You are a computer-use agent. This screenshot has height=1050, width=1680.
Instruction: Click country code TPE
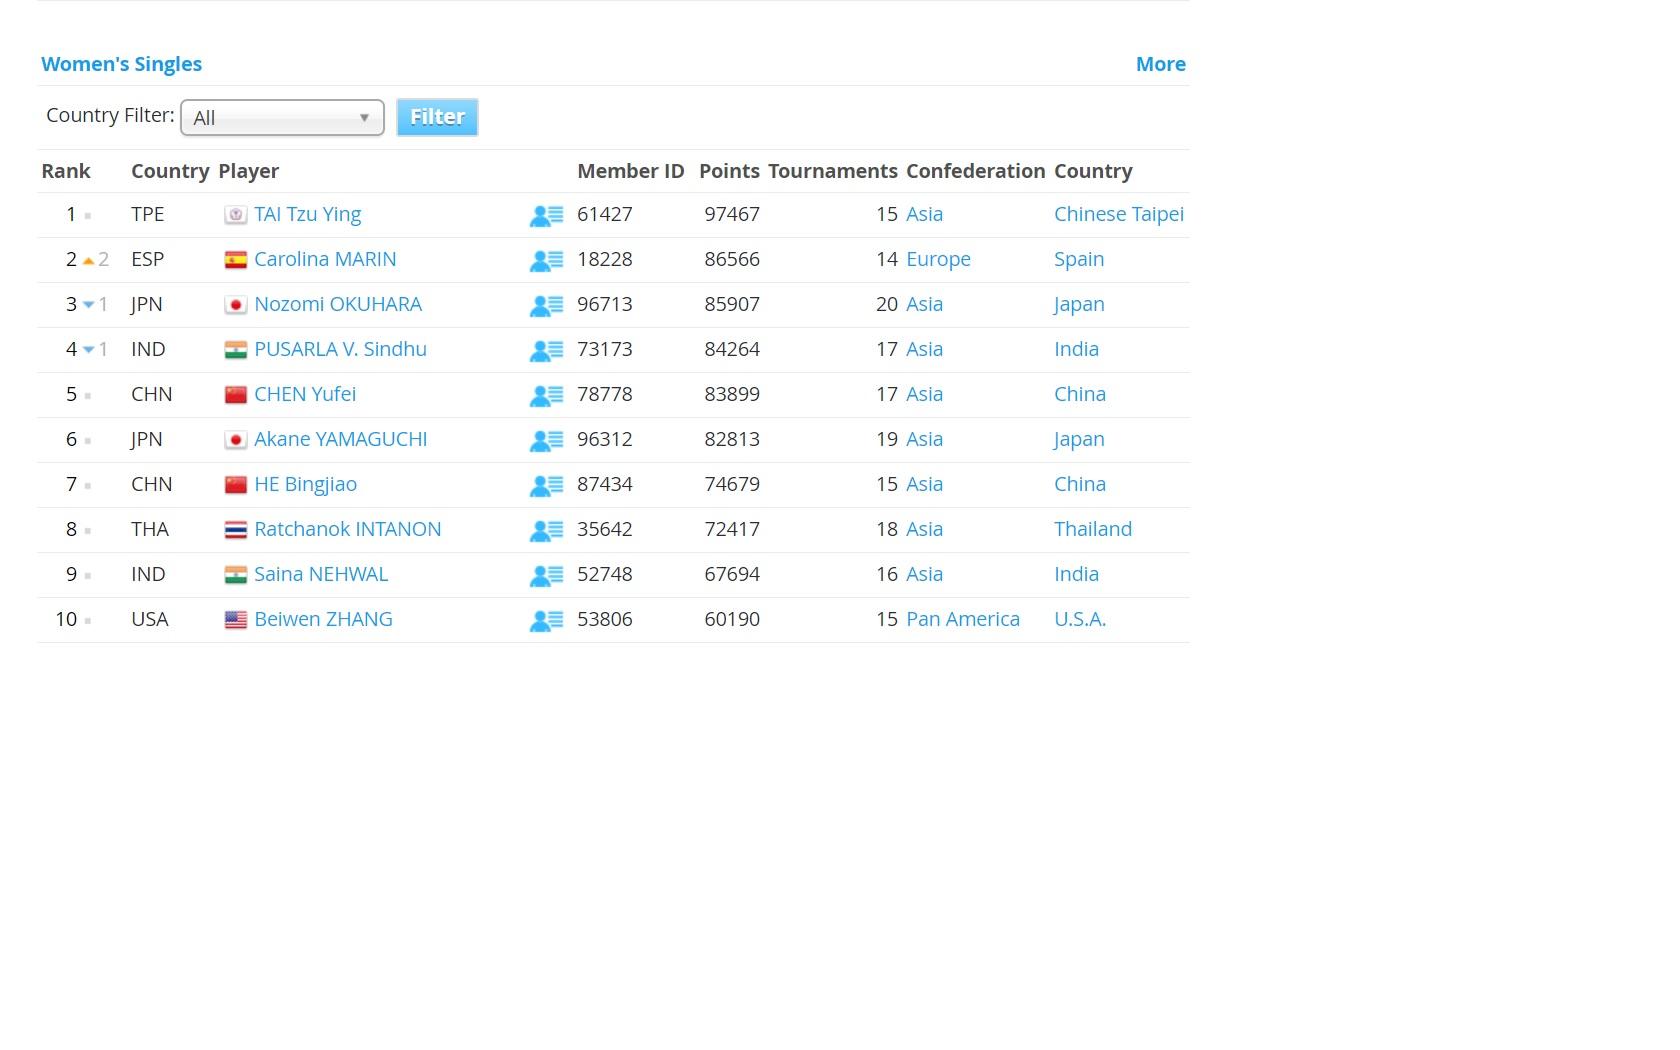tap(148, 214)
